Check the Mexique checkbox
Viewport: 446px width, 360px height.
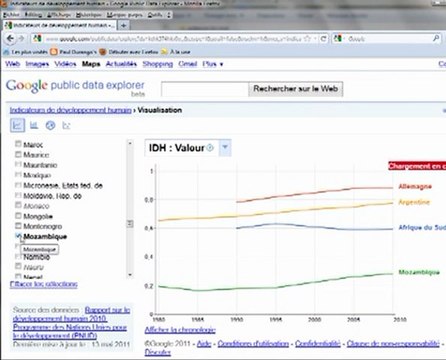point(18,175)
